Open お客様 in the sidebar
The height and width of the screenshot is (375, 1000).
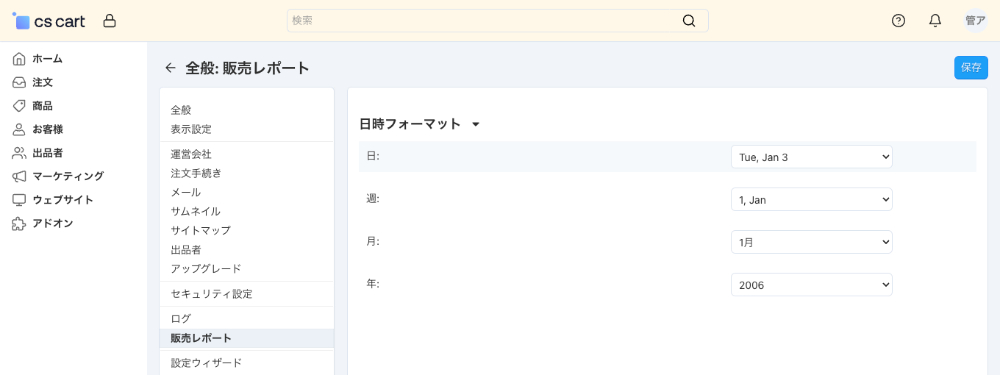point(47,129)
